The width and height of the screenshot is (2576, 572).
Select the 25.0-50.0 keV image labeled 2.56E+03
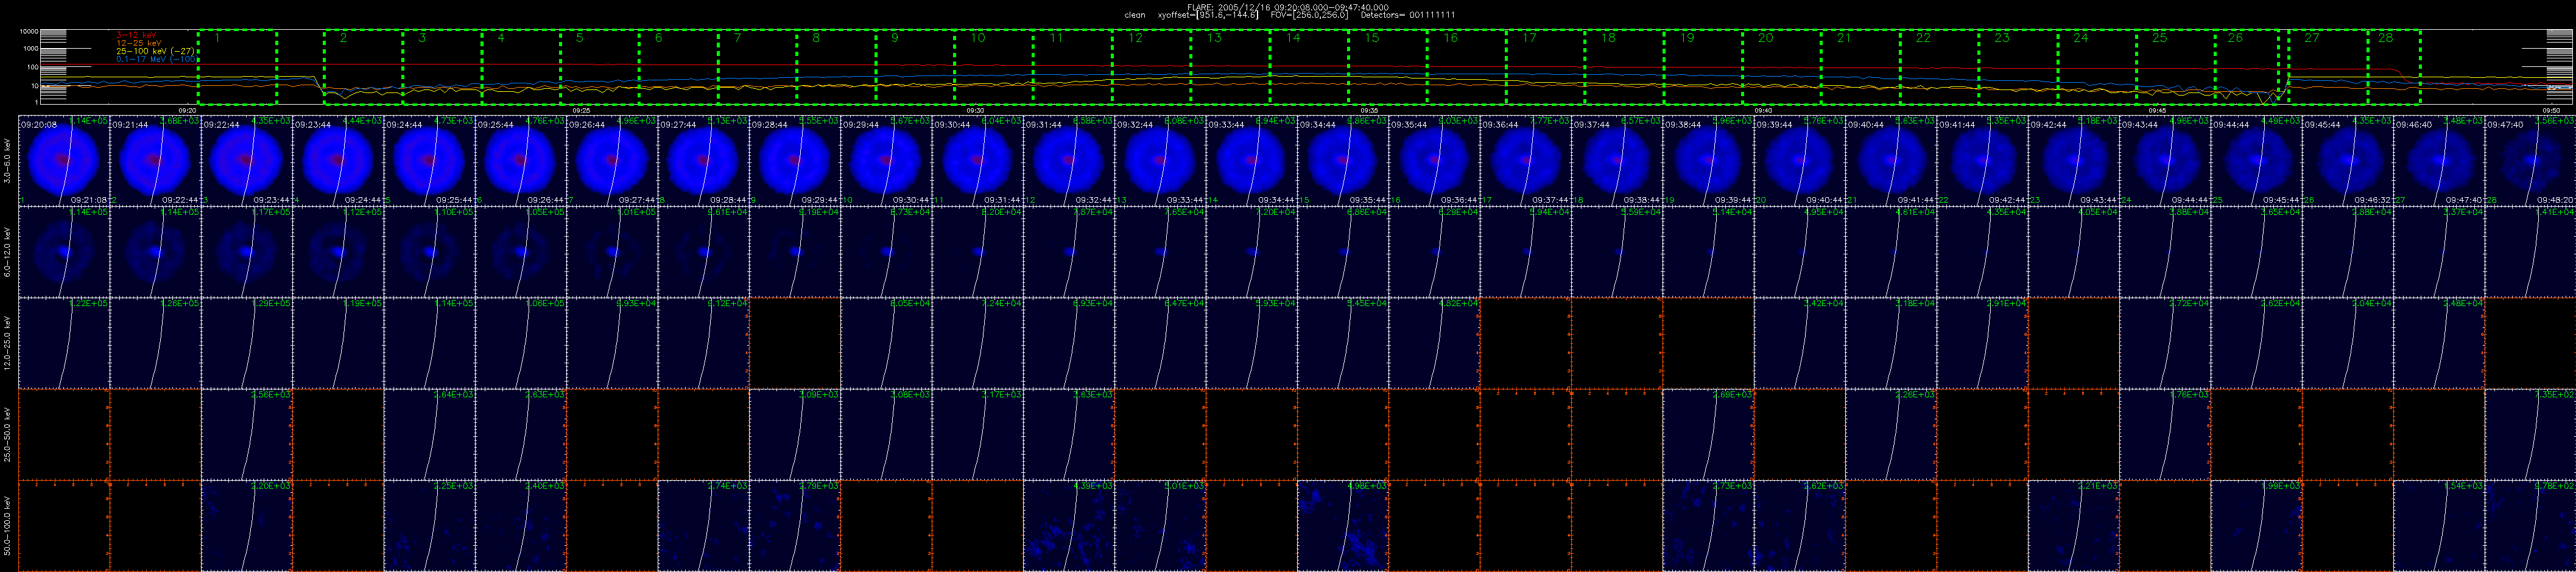[246, 434]
